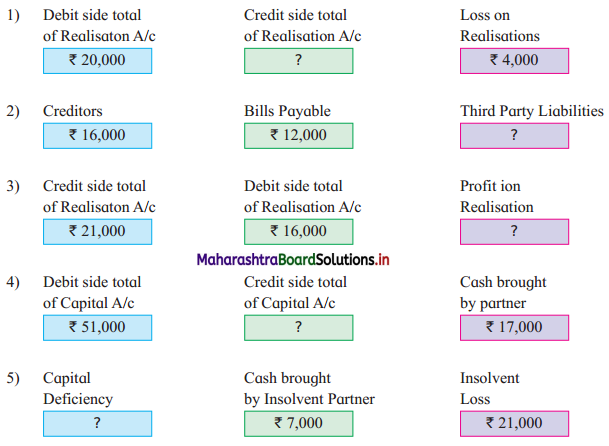Click the ₹ 7,000 Insolvent Partner cash box

pyautogui.click(x=299, y=424)
